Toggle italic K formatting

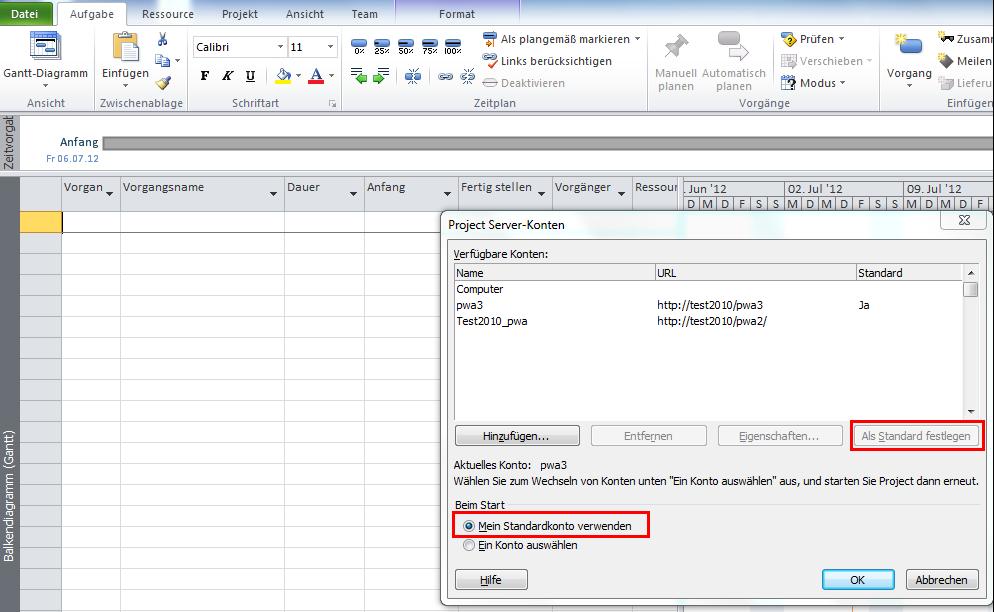coord(227,76)
